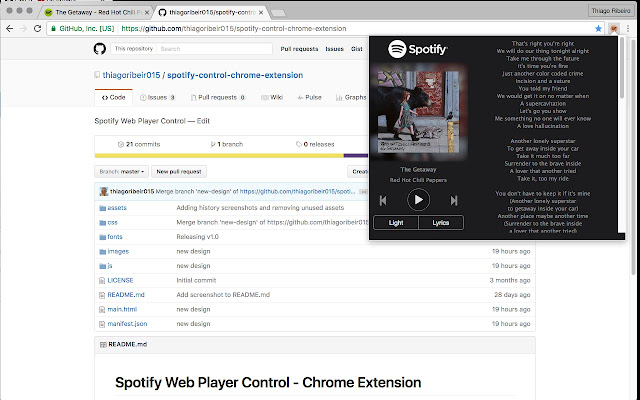Click the language breakdown color bar
640x400 pixels.
tap(231, 156)
